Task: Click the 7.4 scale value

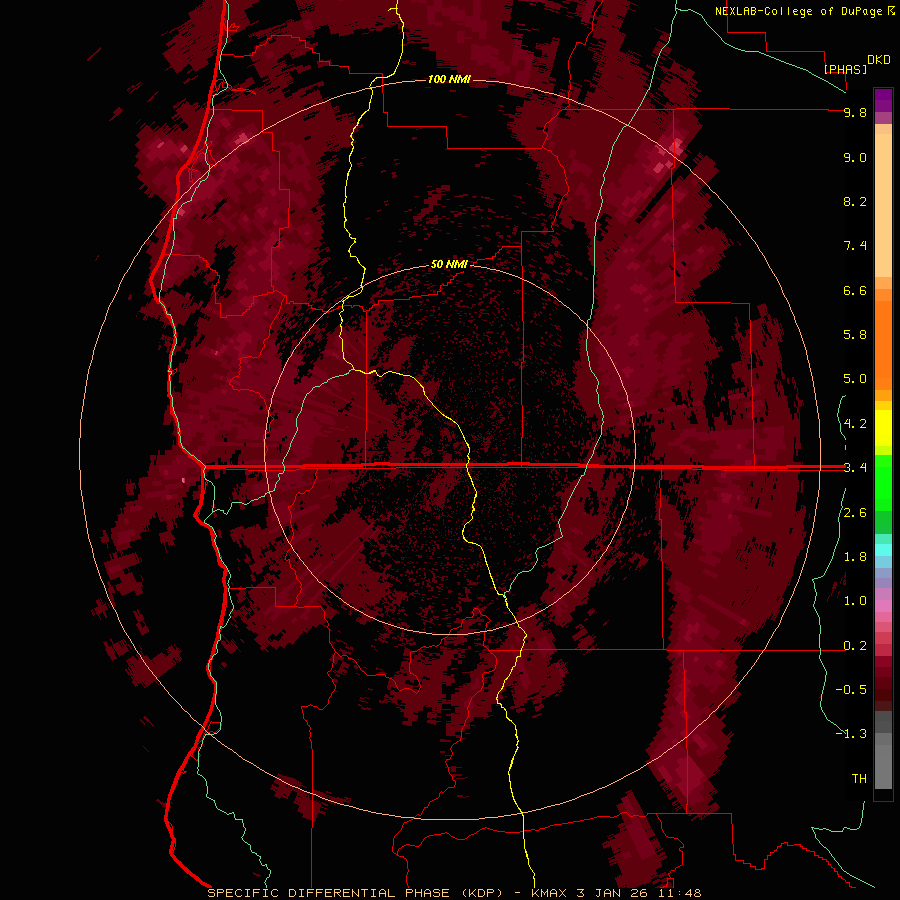Action: pyautogui.click(x=855, y=246)
